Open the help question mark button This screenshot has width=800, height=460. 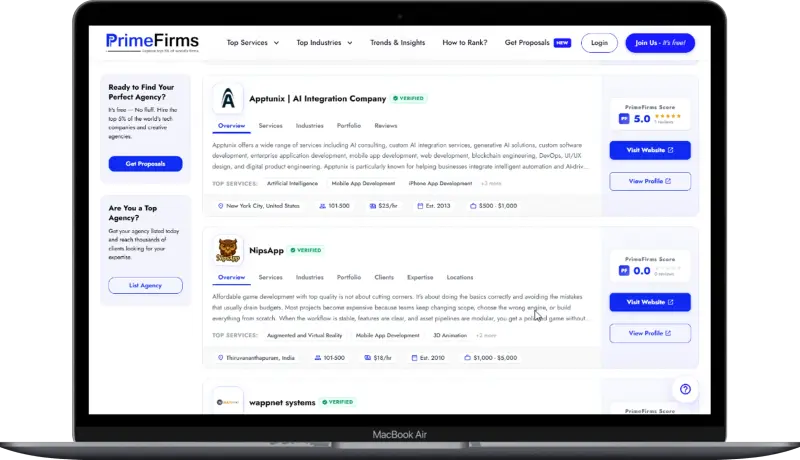pos(685,390)
